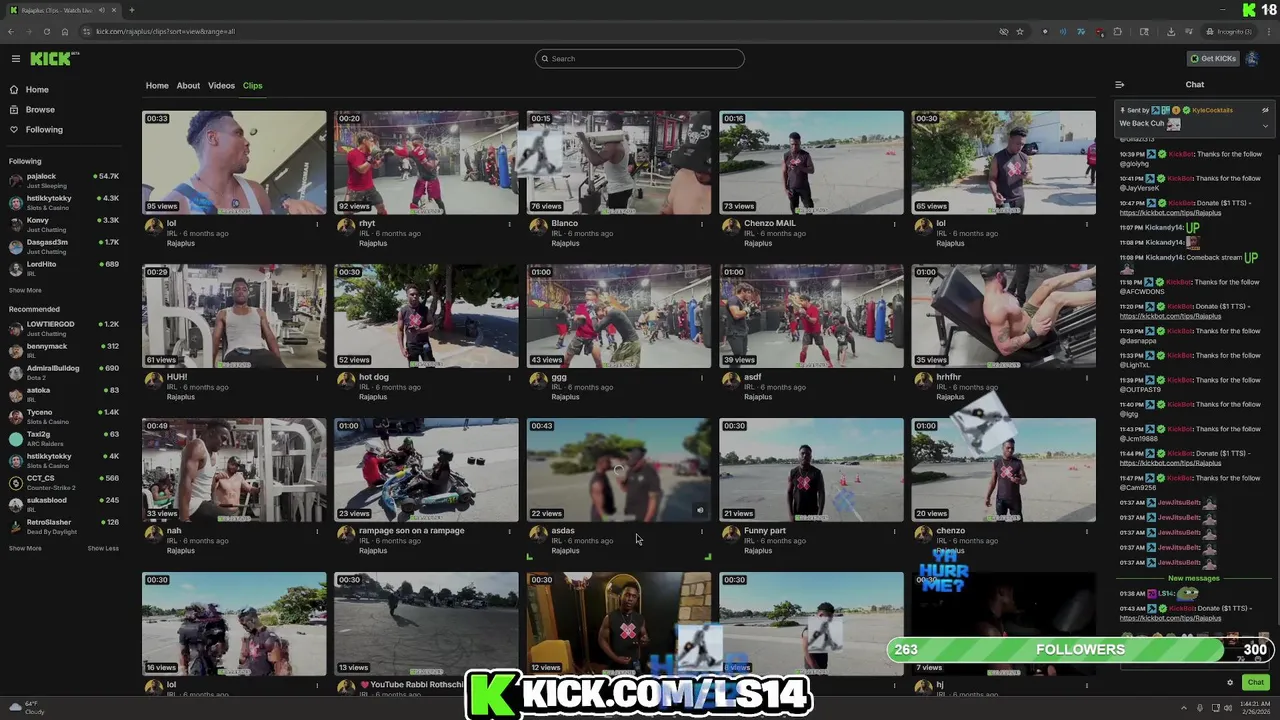Open followed channel LordHito
This screenshot has width=1280, height=720.
(64, 268)
